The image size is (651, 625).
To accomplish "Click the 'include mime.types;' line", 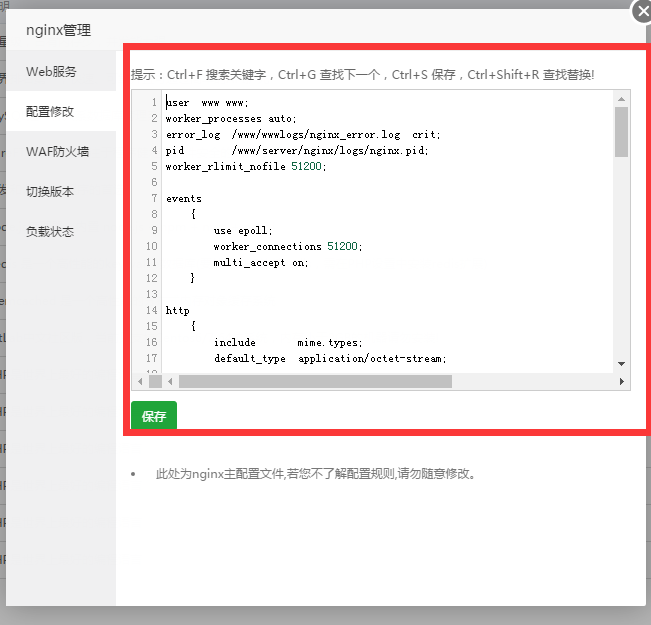I will [x=288, y=342].
